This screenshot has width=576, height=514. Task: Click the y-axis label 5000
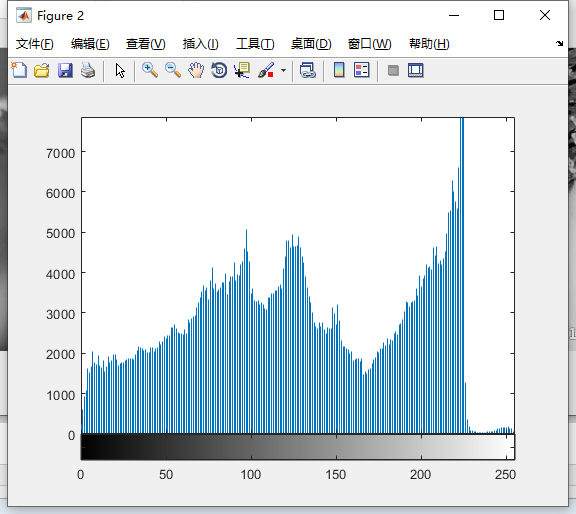pos(61,234)
